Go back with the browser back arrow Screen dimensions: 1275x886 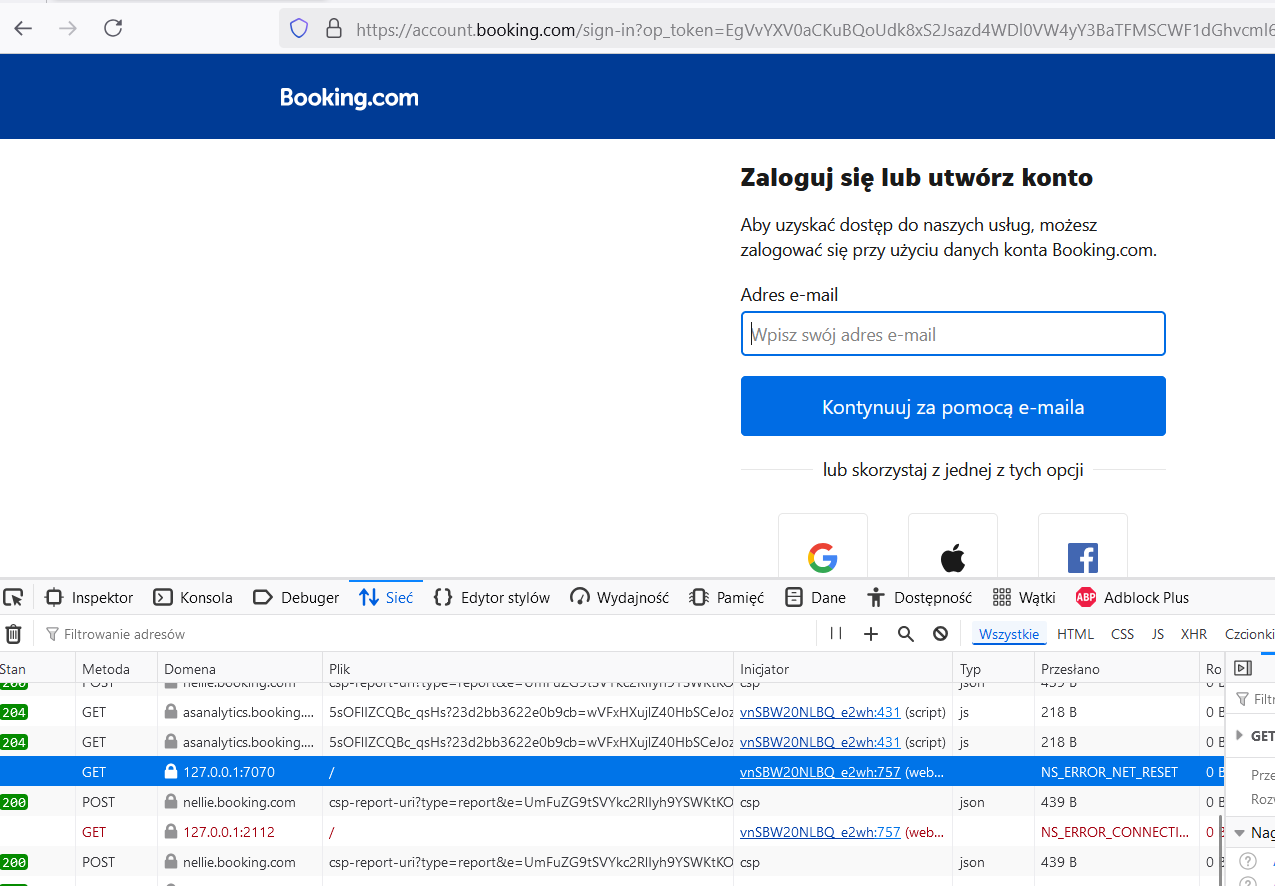point(23,28)
